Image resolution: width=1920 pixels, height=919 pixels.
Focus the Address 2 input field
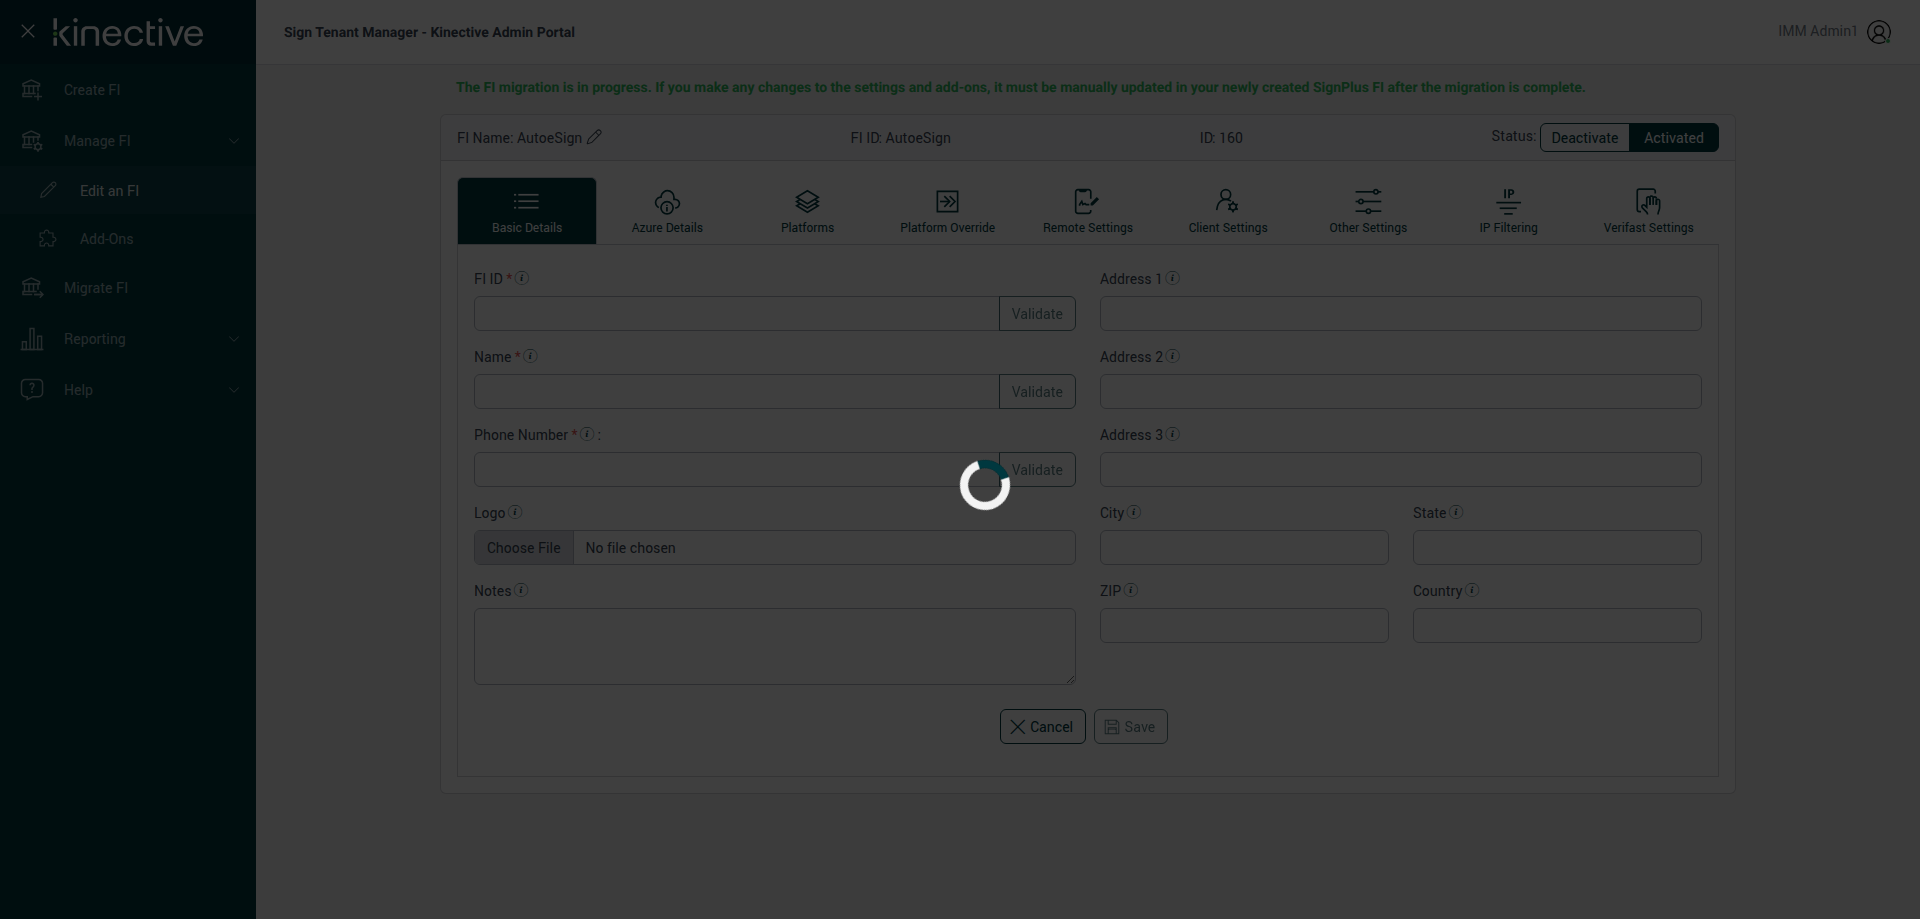[x=1401, y=392]
